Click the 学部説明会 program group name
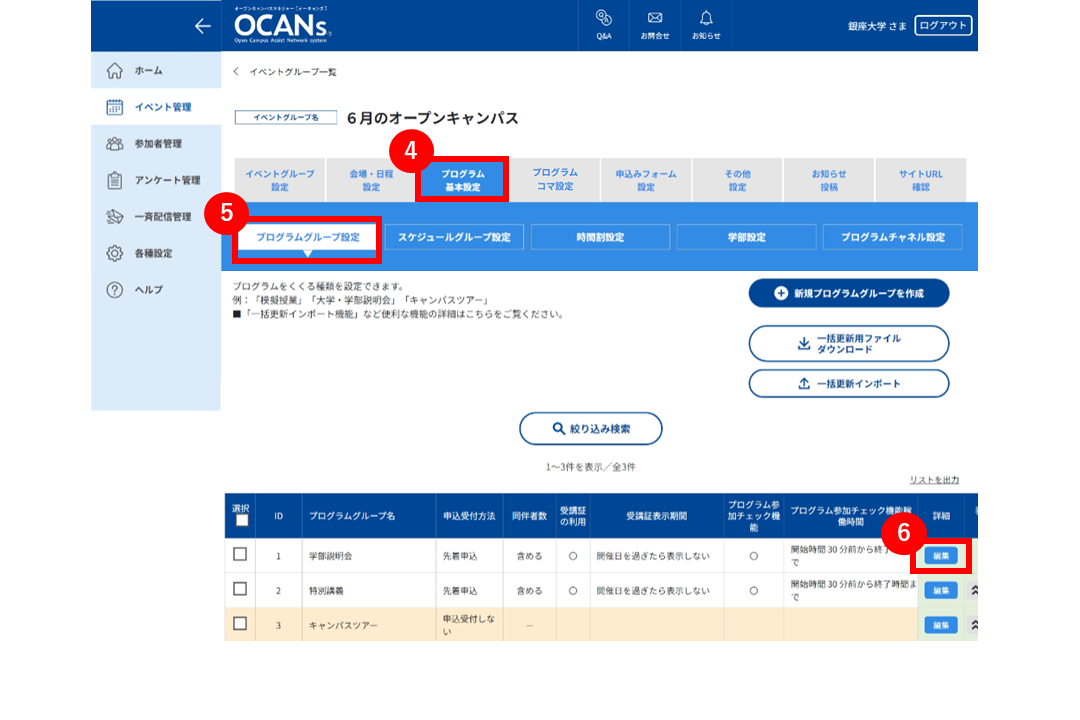 331,556
